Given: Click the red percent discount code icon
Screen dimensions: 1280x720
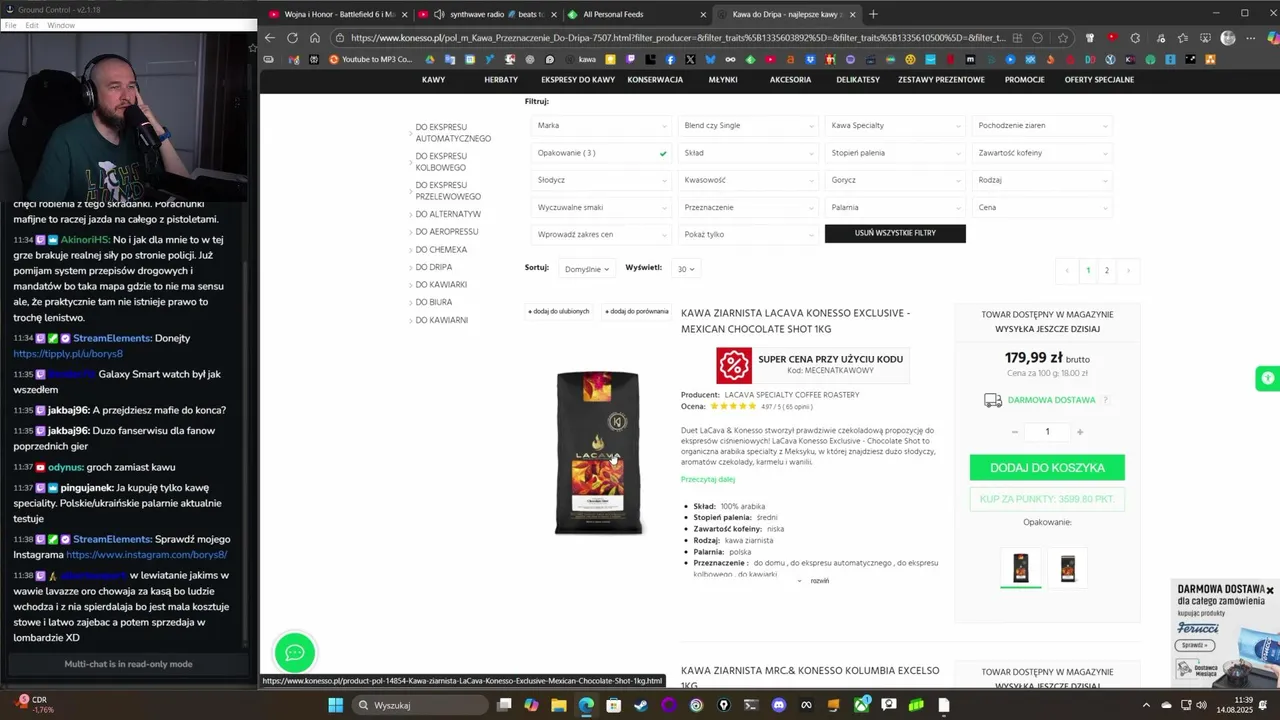Looking at the screenshot, I should pos(734,365).
